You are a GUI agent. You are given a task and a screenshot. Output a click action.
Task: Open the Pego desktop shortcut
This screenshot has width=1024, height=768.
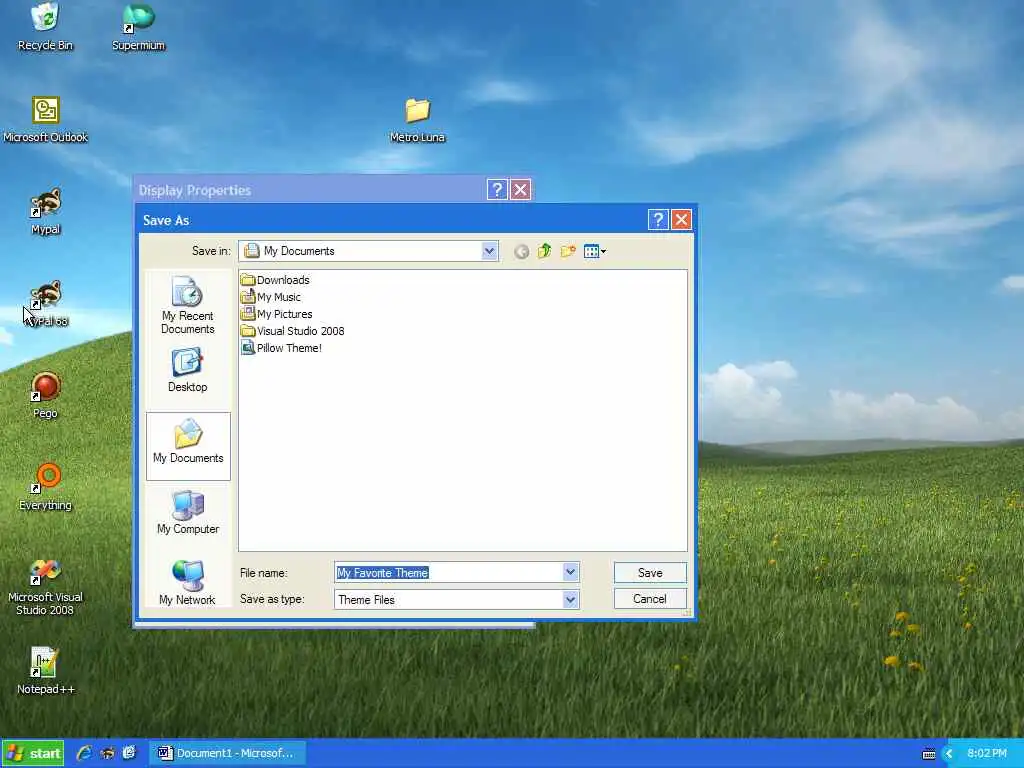click(45, 395)
